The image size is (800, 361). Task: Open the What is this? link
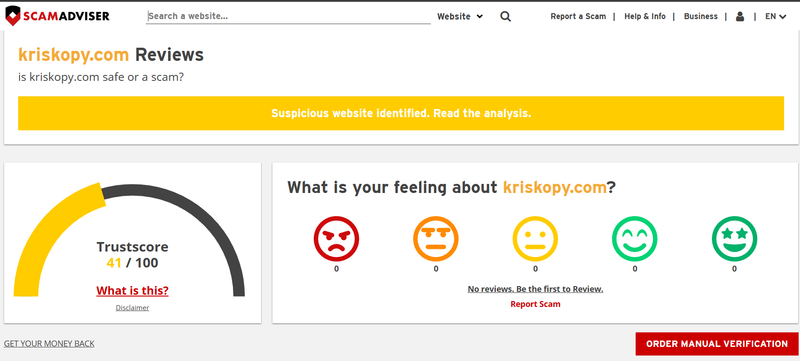click(132, 291)
